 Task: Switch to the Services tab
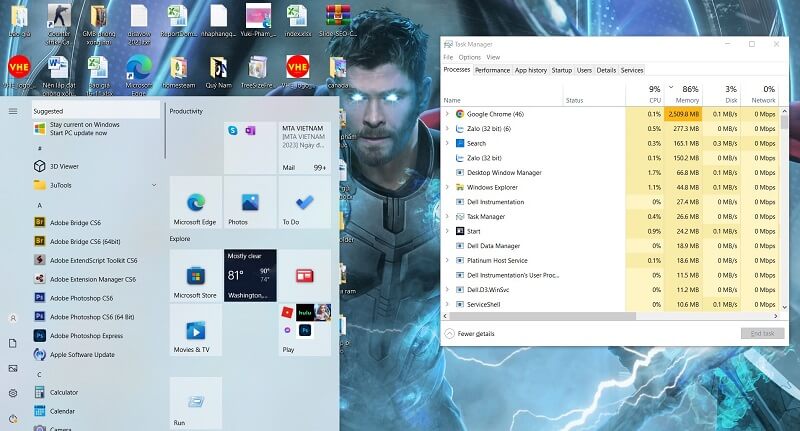click(x=632, y=70)
